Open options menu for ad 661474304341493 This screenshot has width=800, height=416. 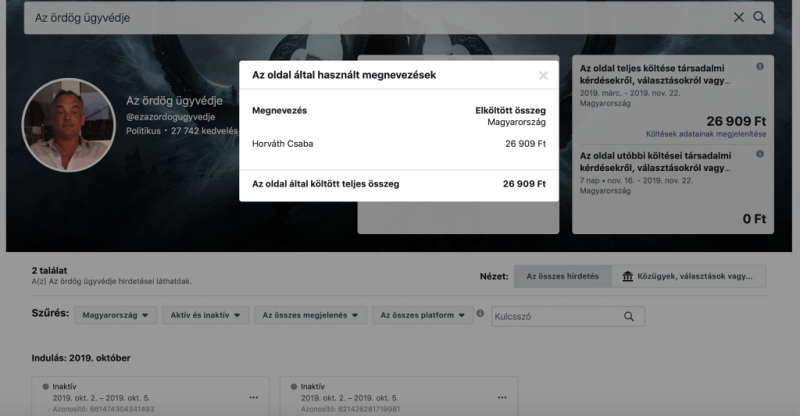[x=254, y=397]
